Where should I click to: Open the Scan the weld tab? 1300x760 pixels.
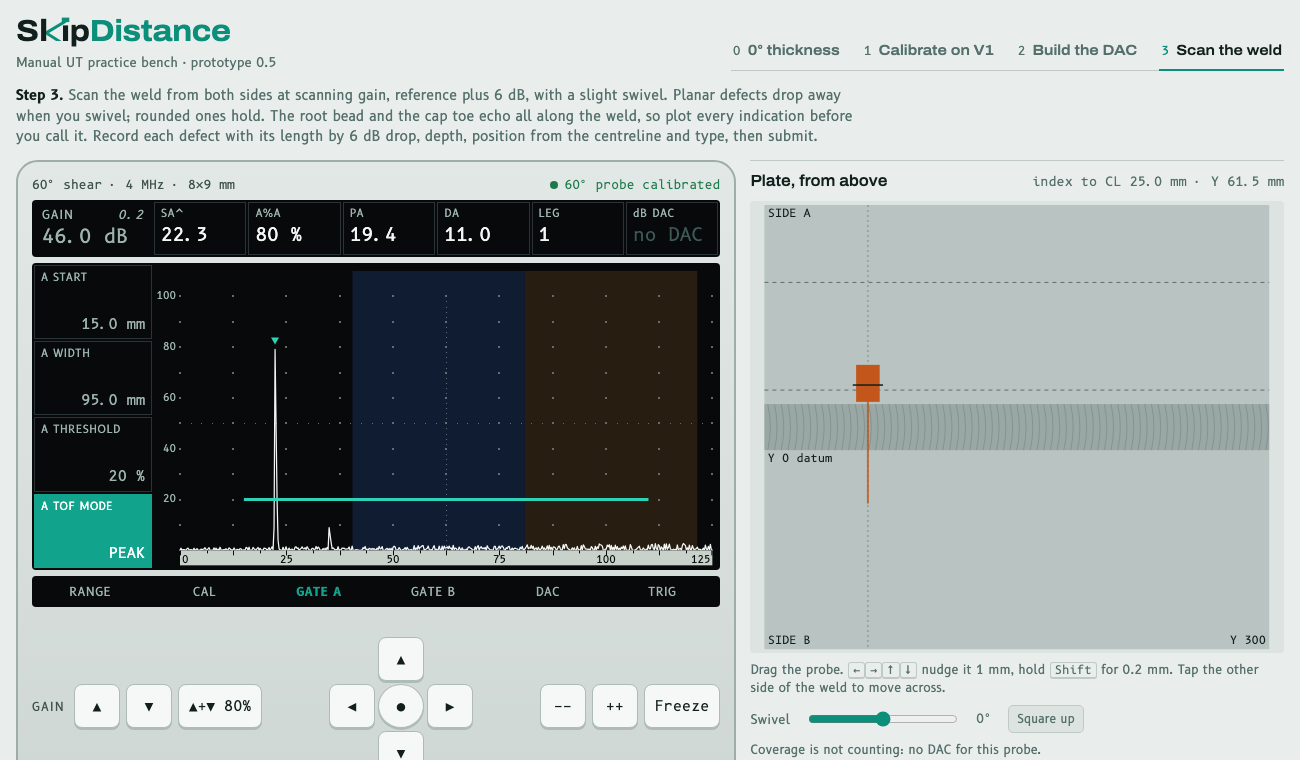coord(1222,50)
